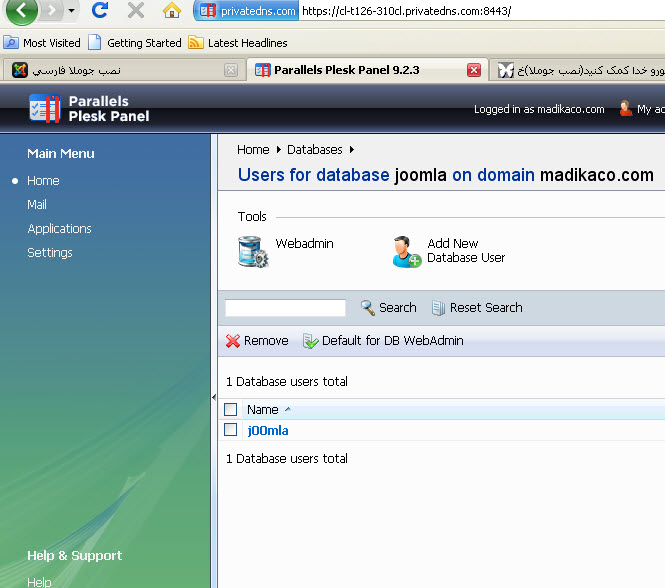Click the Databases breadcrumb link
Image resolution: width=665 pixels, height=588 pixels.
tap(315, 150)
